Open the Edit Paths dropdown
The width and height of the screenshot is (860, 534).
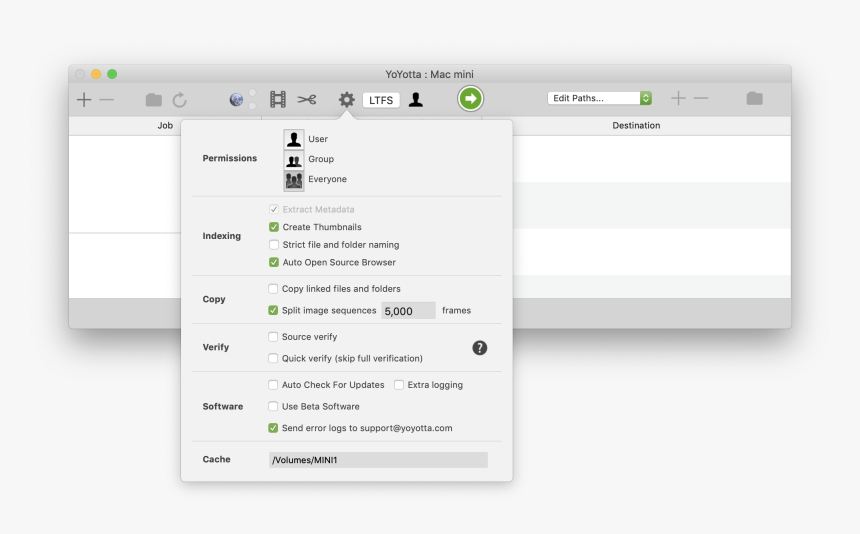(x=599, y=98)
